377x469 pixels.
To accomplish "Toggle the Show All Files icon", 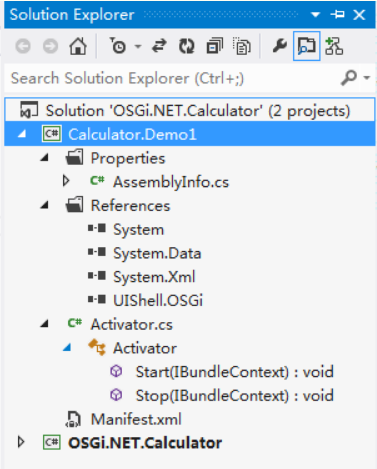I will click(242, 46).
